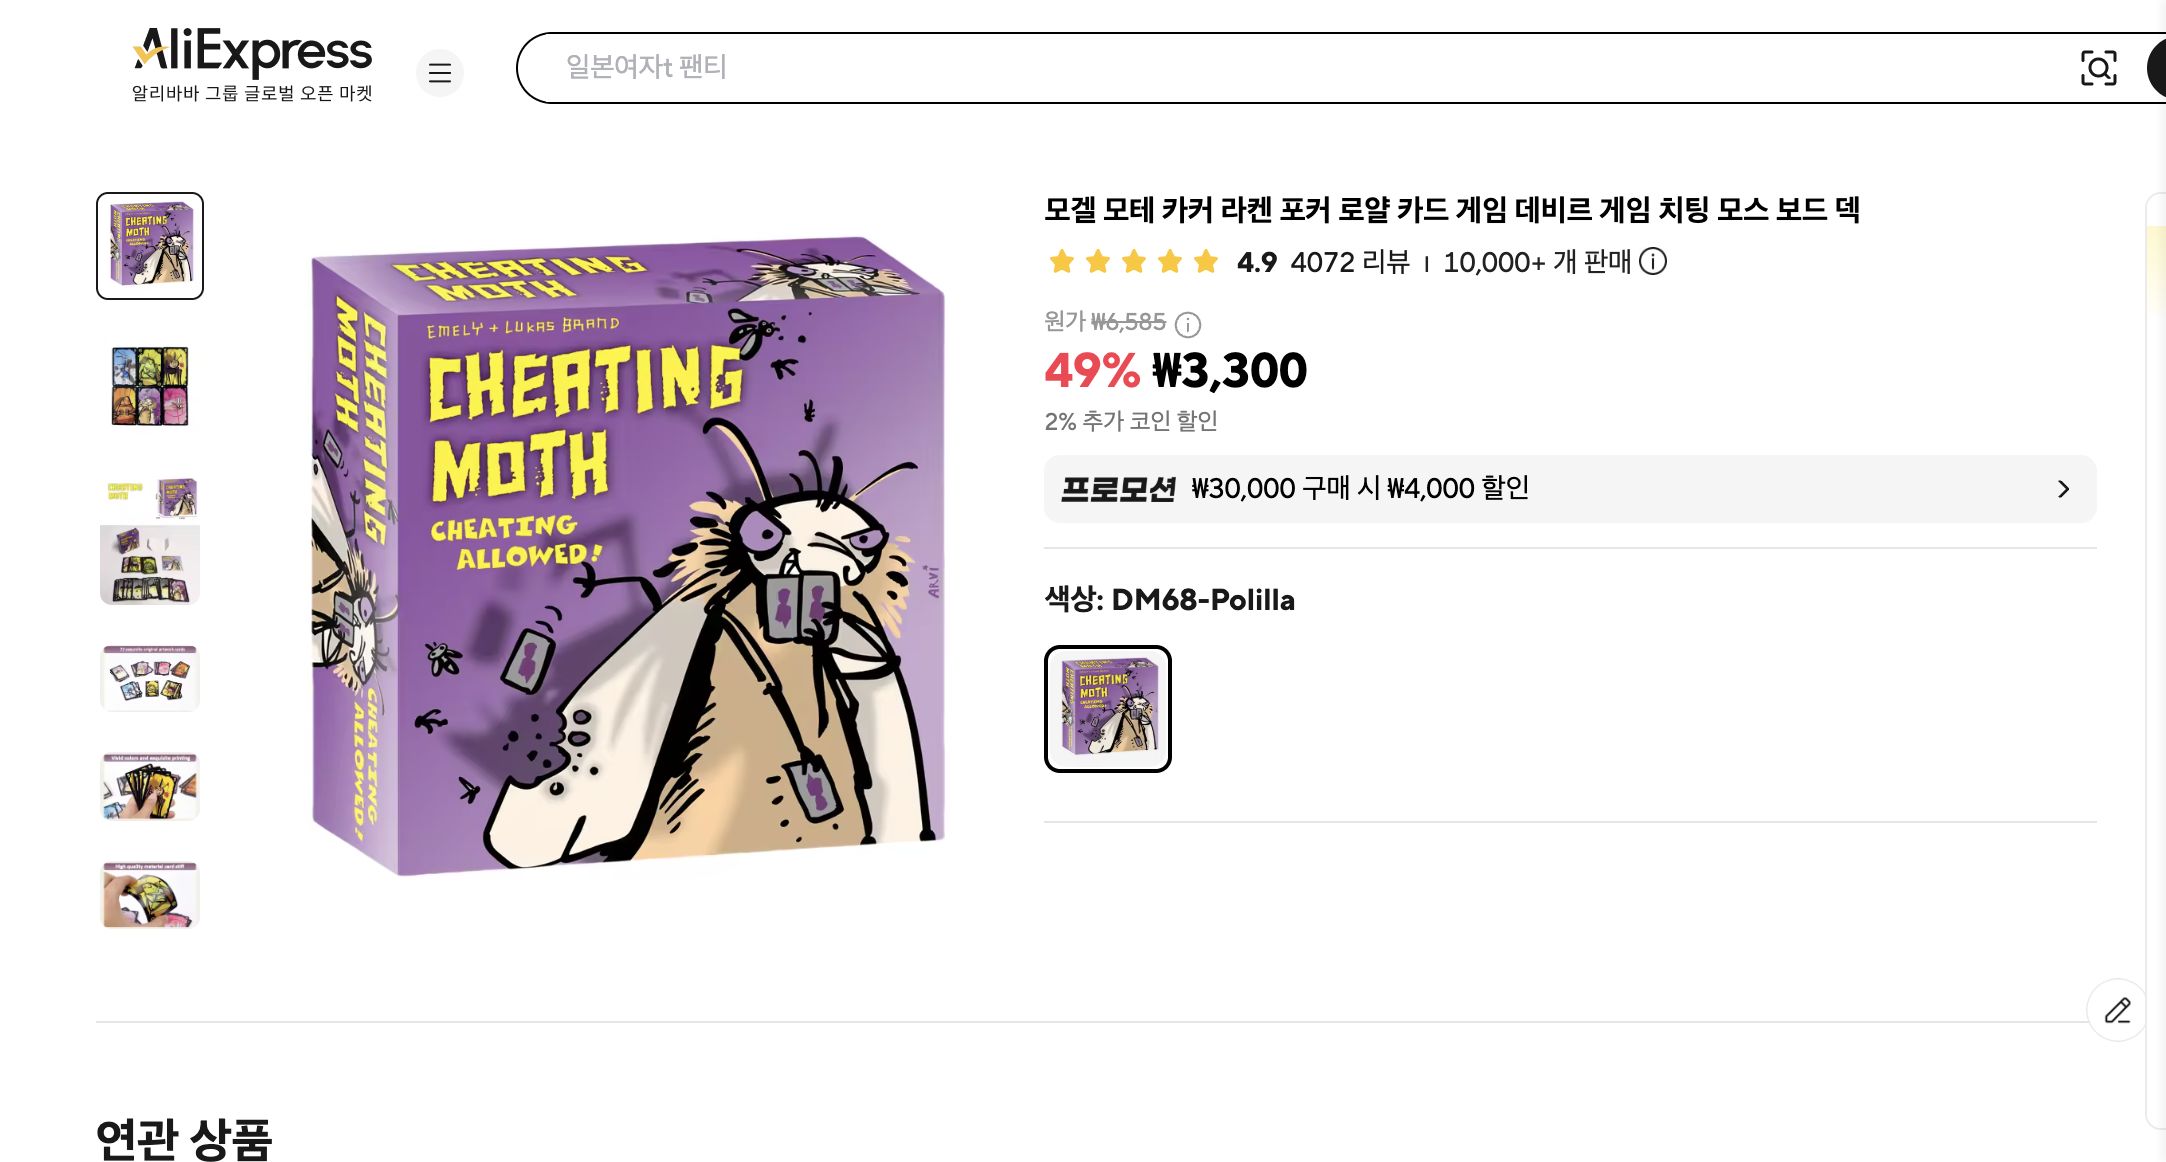
Task: Click the image search camera icon
Action: coord(2100,68)
